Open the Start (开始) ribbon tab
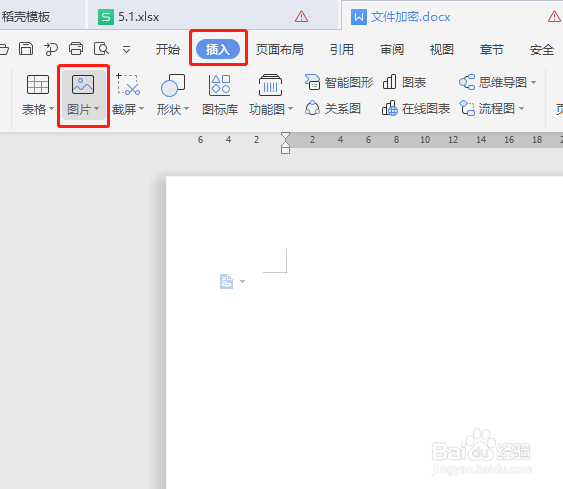The image size is (563, 489). [167, 49]
